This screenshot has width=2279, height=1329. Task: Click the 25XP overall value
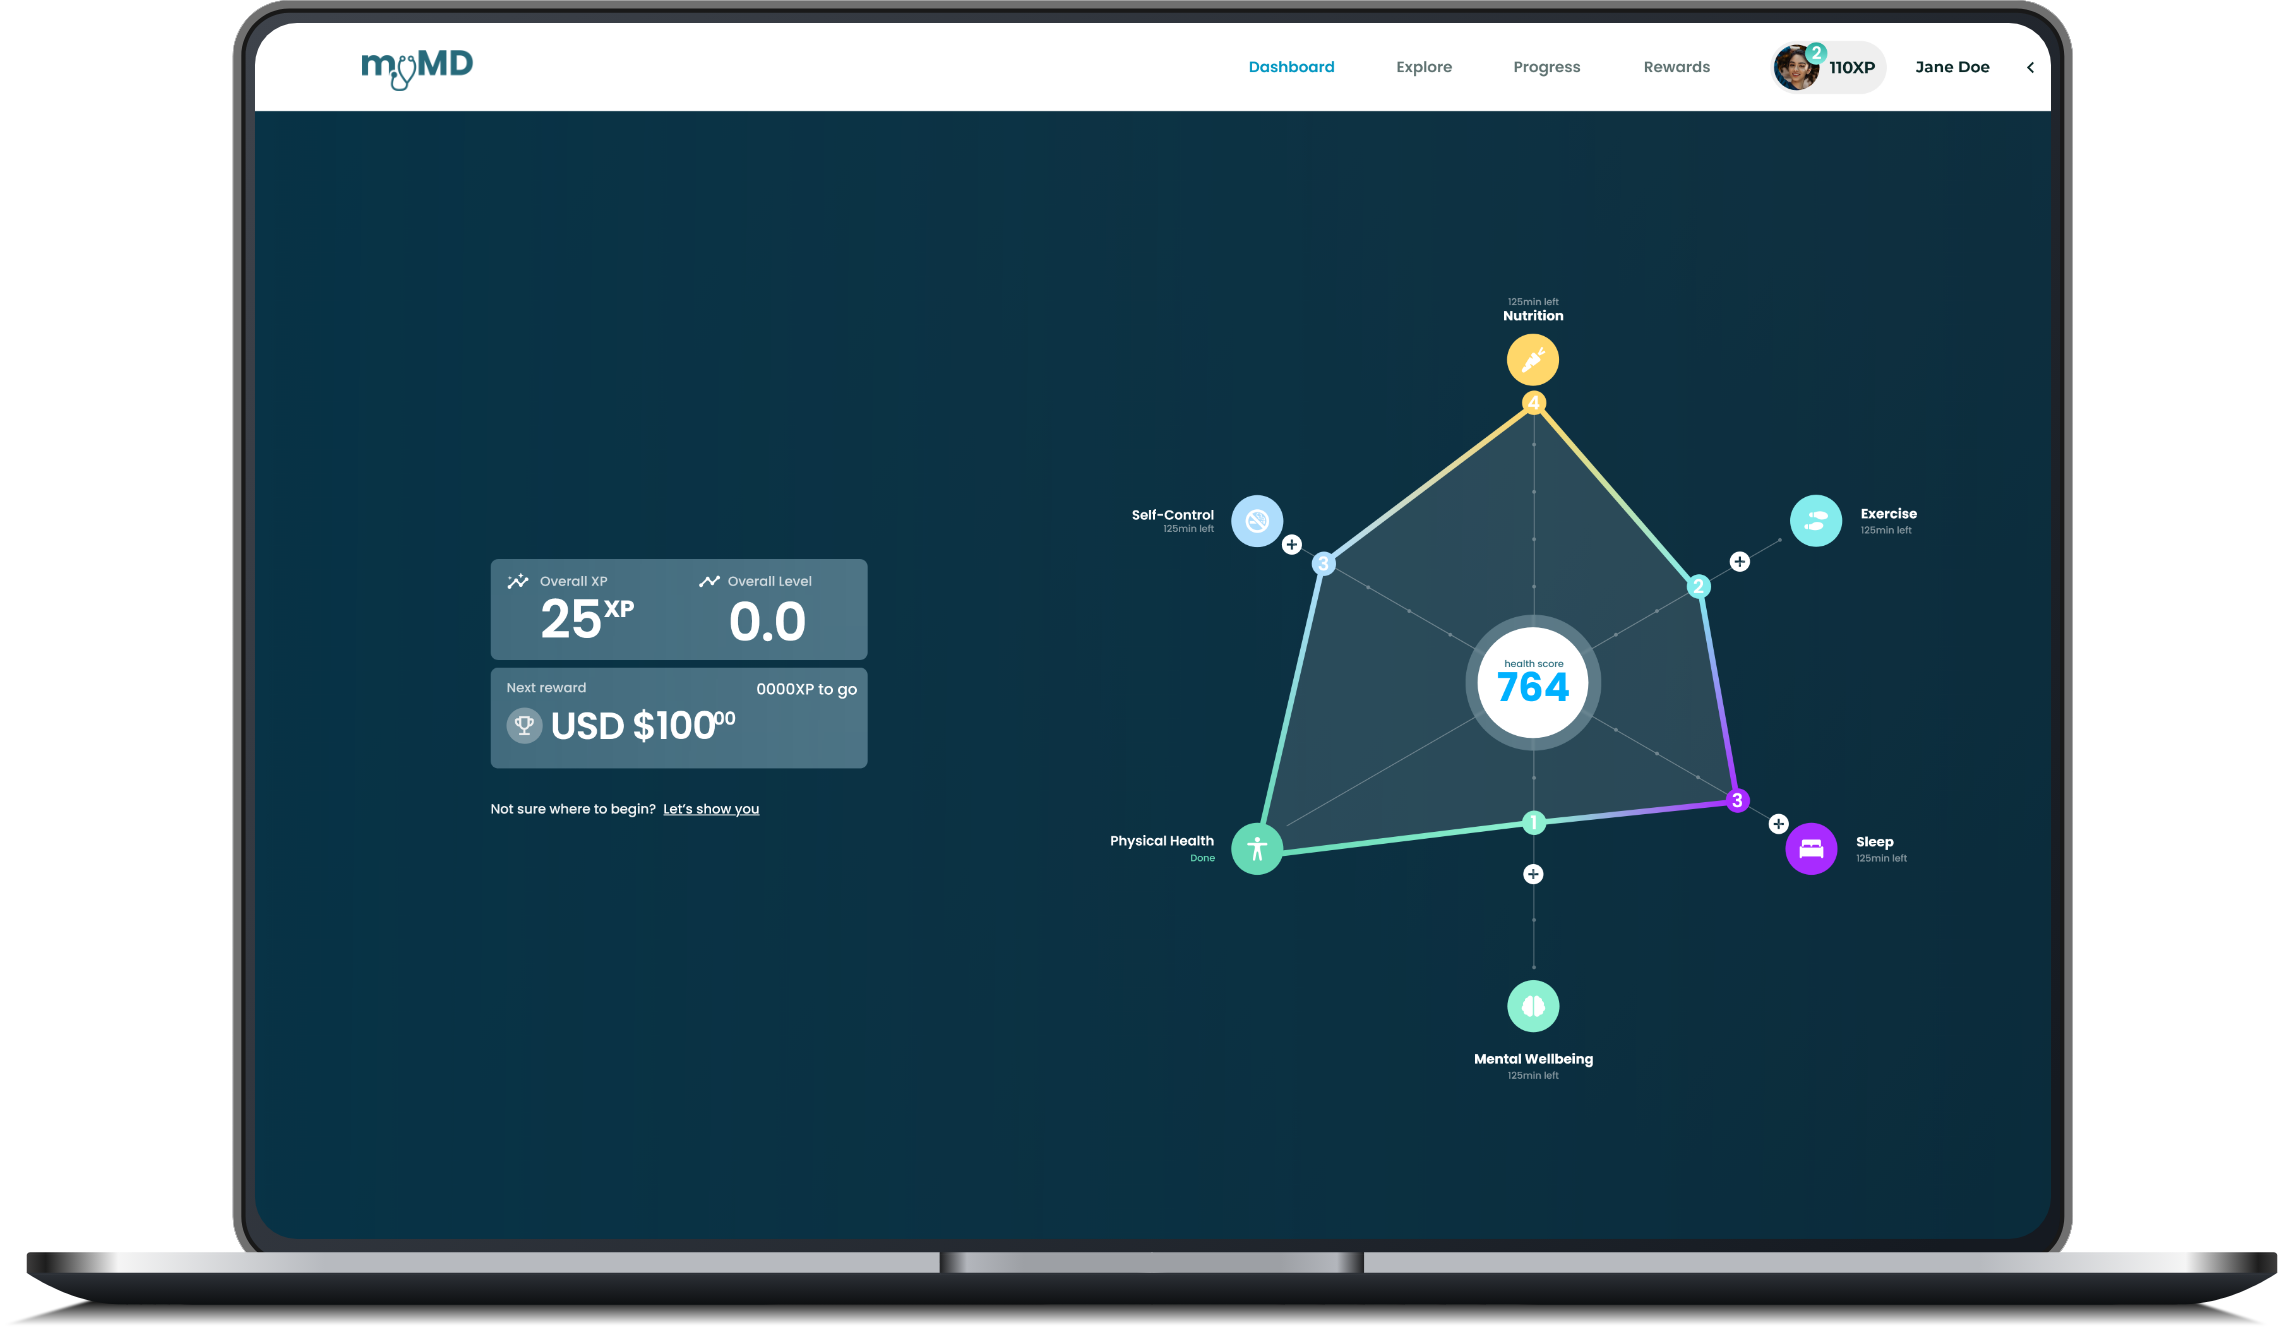(587, 619)
